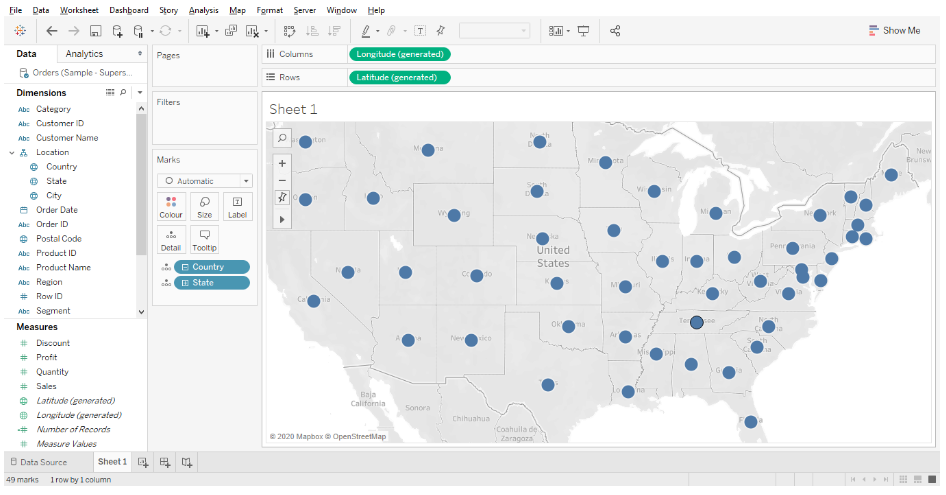Open Presentation Mode icon in toolbar

584,31
